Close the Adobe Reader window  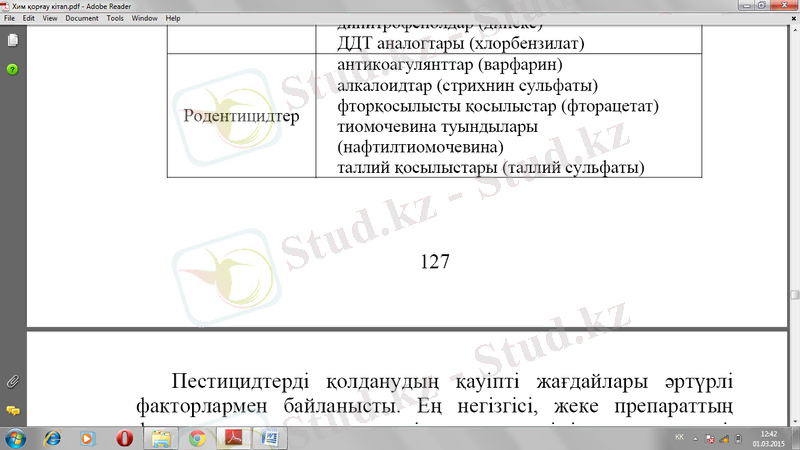[x=784, y=6]
